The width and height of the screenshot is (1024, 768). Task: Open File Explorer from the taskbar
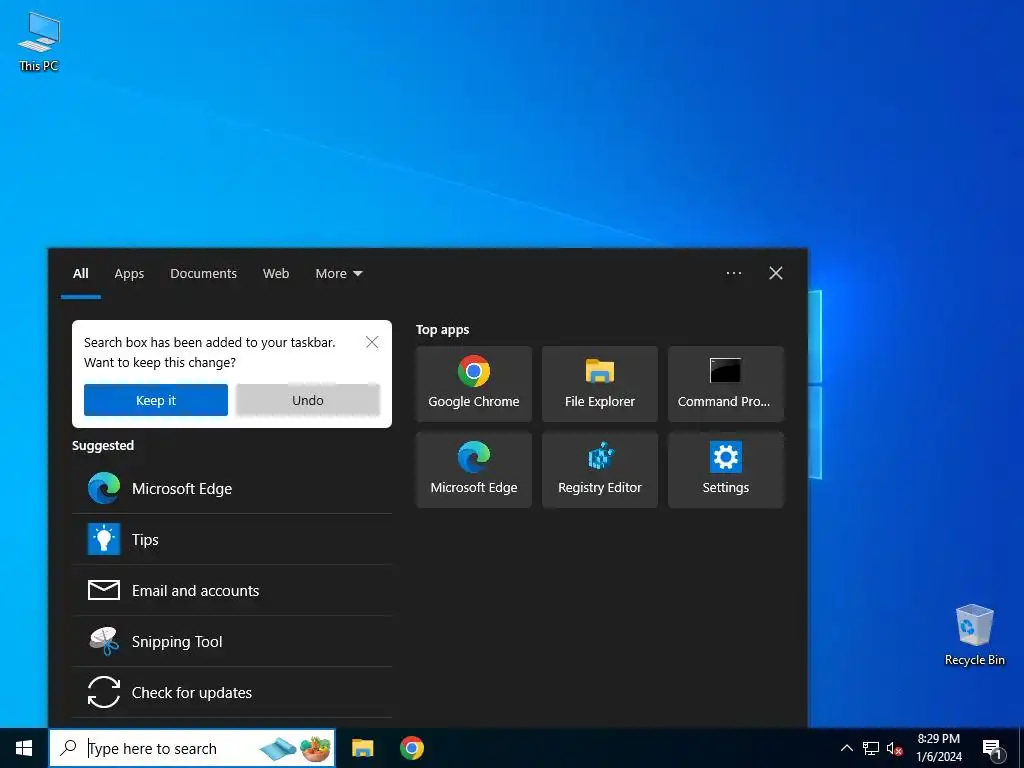coord(362,748)
